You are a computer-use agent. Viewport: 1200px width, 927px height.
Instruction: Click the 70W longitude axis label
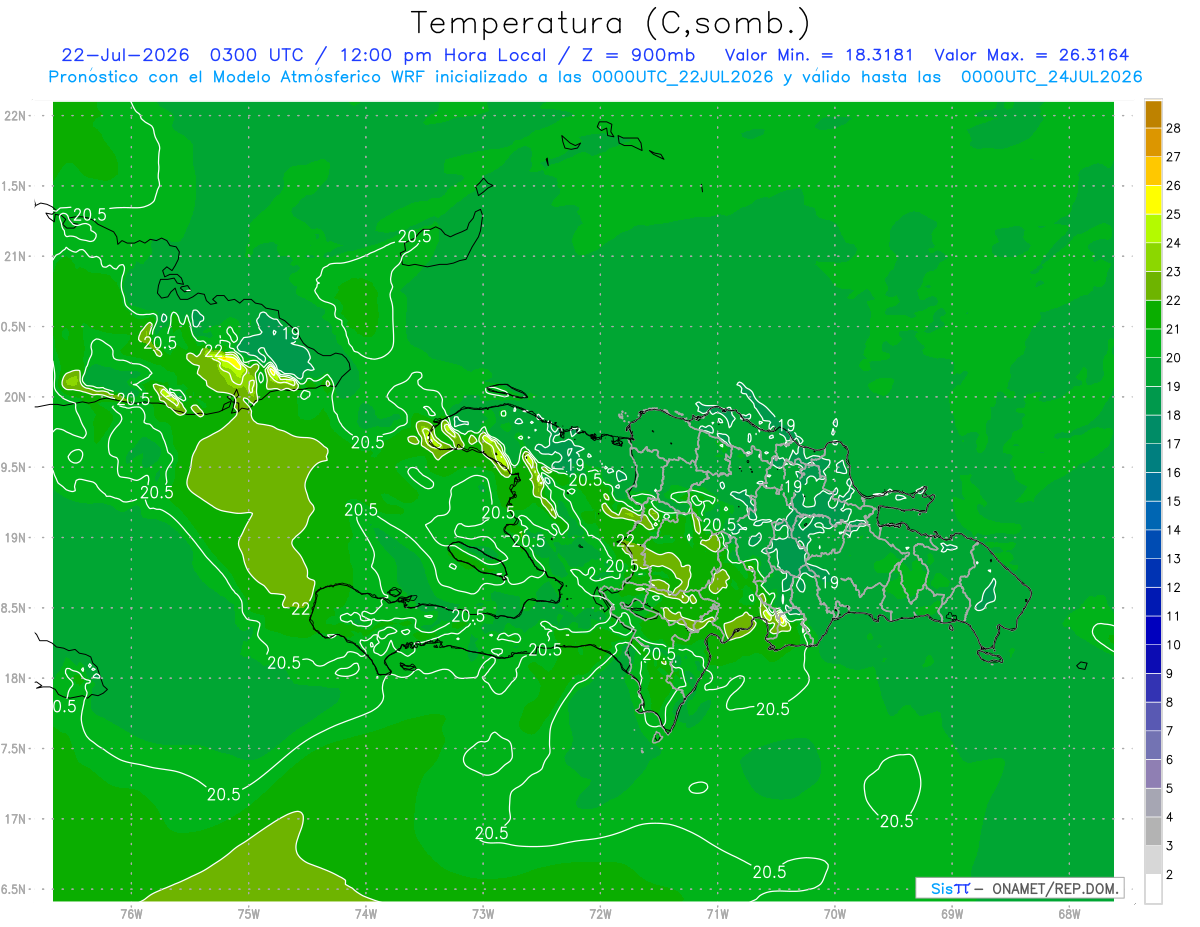point(834,913)
